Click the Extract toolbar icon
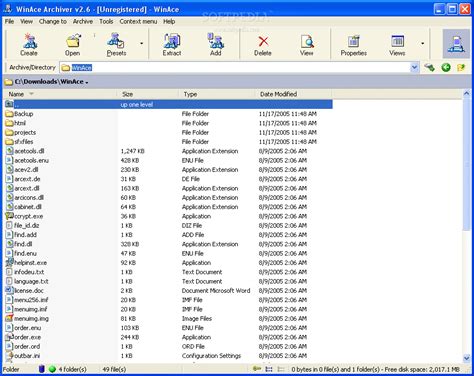The height and width of the screenshot is (376, 474). click(x=172, y=45)
